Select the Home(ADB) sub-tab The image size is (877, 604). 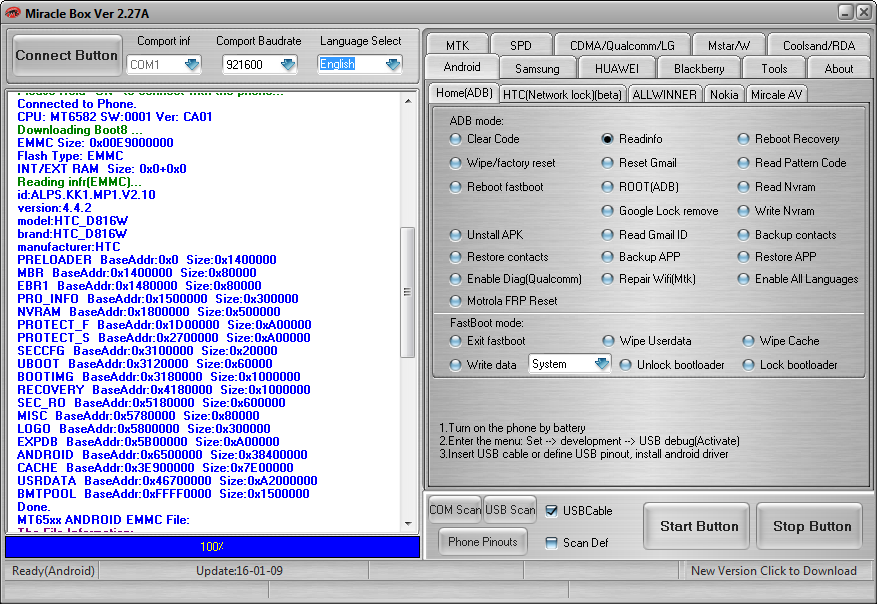point(464,93)
